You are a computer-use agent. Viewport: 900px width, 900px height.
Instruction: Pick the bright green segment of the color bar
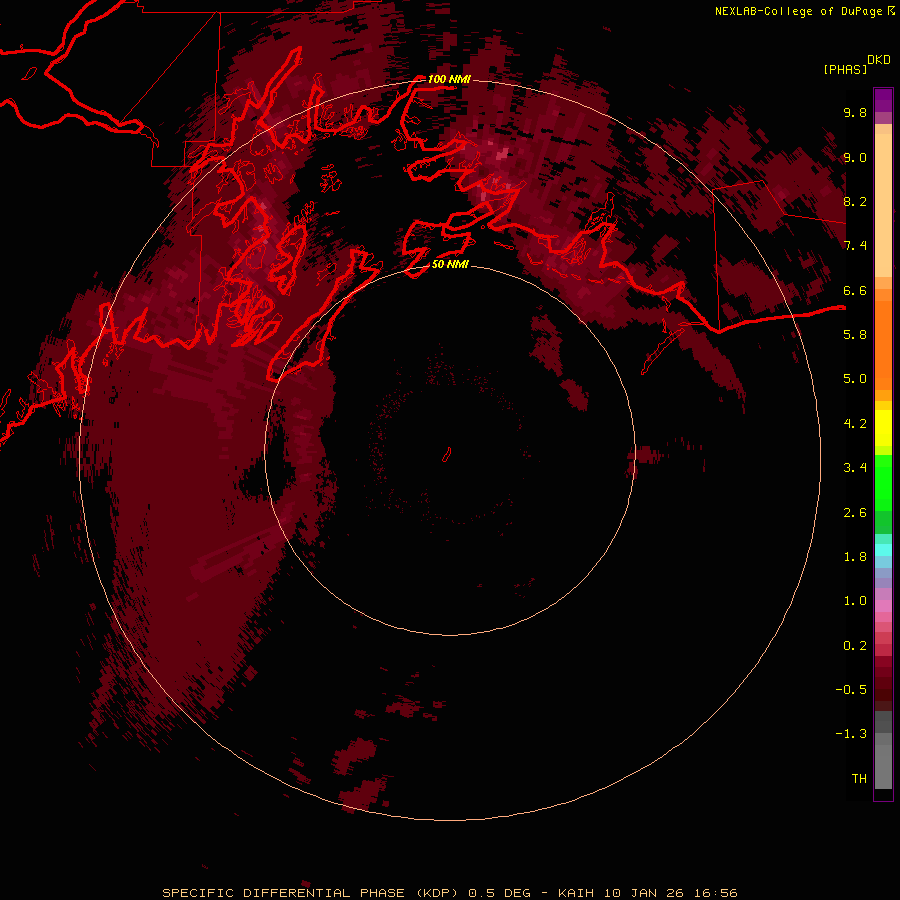[883, 483]
